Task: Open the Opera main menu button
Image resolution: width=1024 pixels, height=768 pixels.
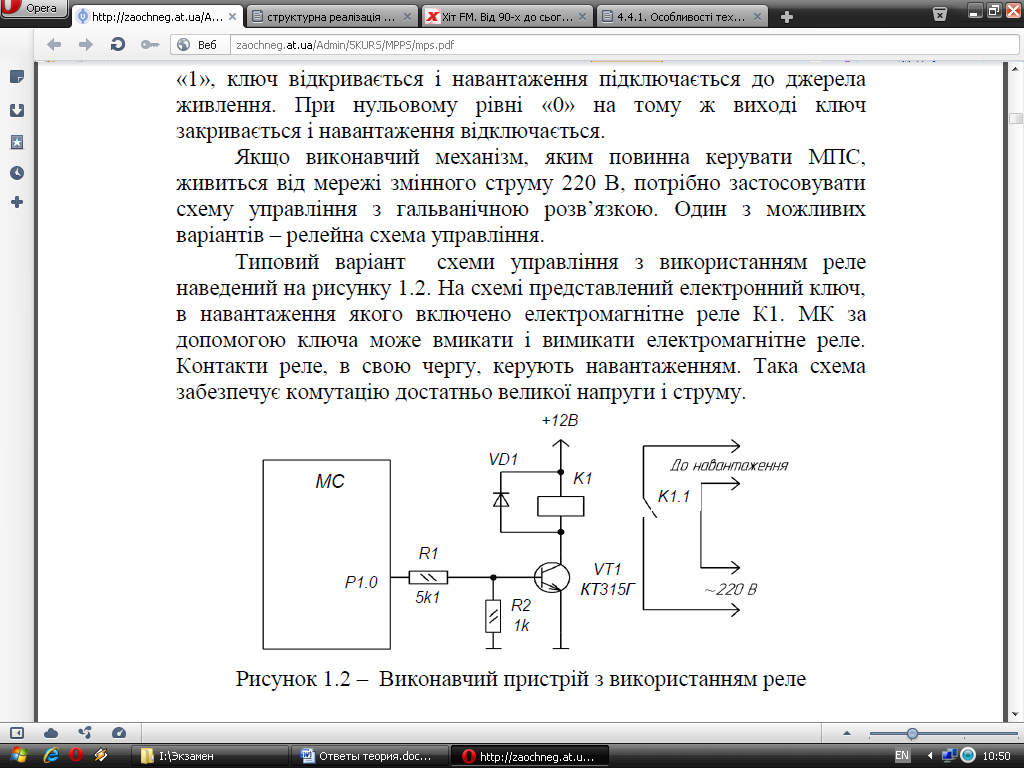Action: pyautogui.click(x=33, y=8)
